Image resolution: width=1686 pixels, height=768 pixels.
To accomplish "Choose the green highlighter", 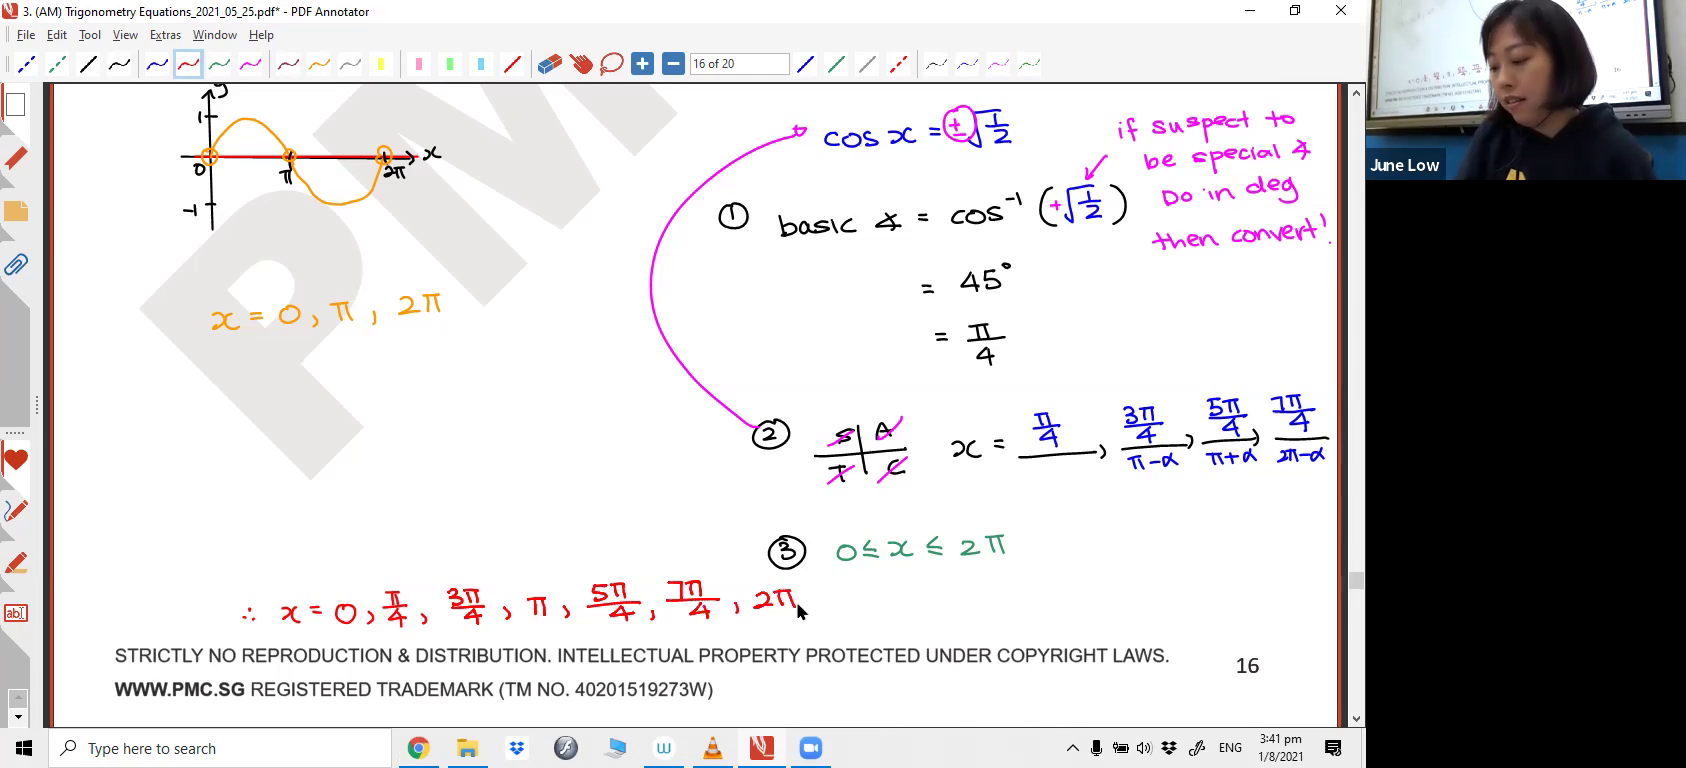I will tap(449, 65).
